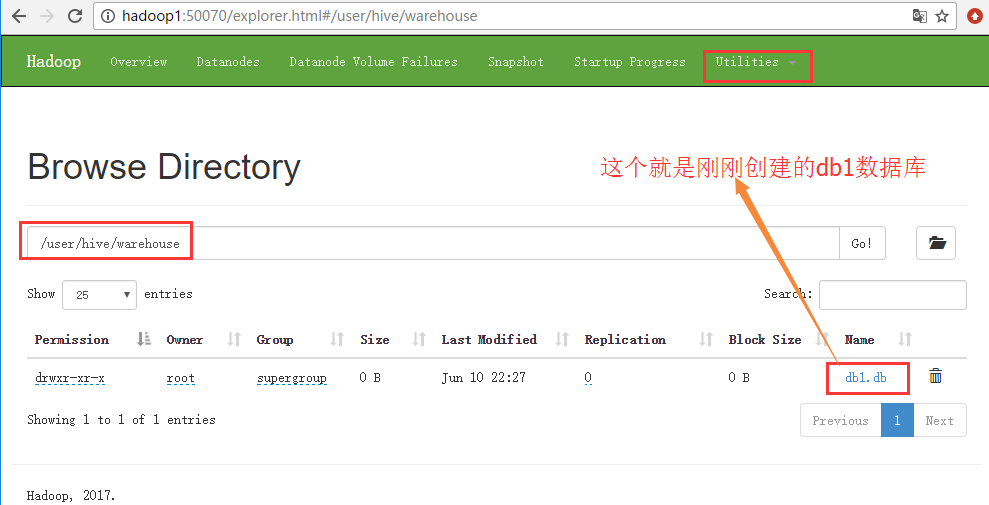Reload the page with refresh icon

75,16
